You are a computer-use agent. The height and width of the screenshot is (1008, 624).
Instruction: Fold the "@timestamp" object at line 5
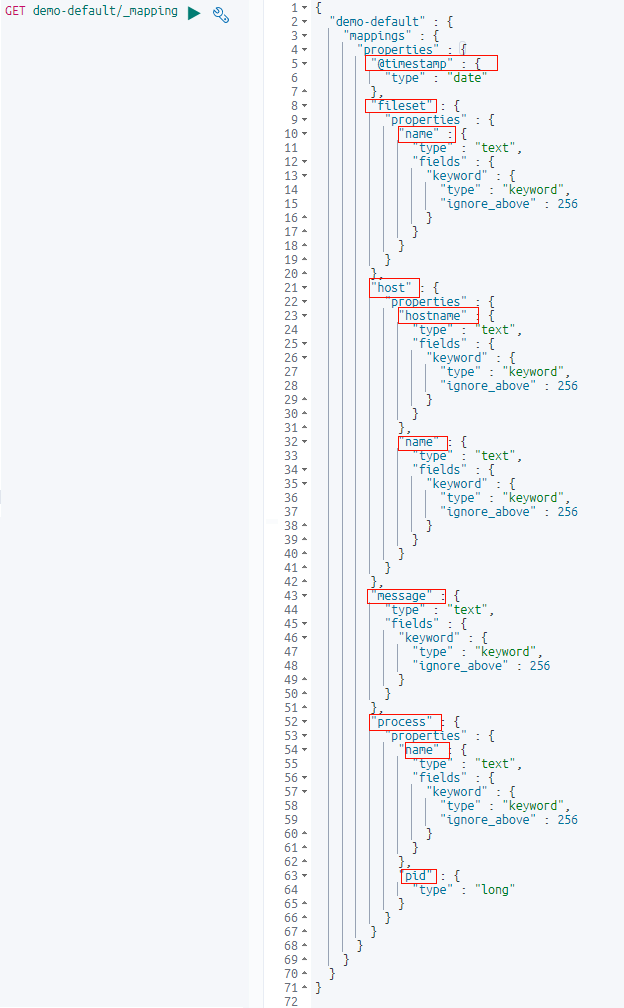305,64
